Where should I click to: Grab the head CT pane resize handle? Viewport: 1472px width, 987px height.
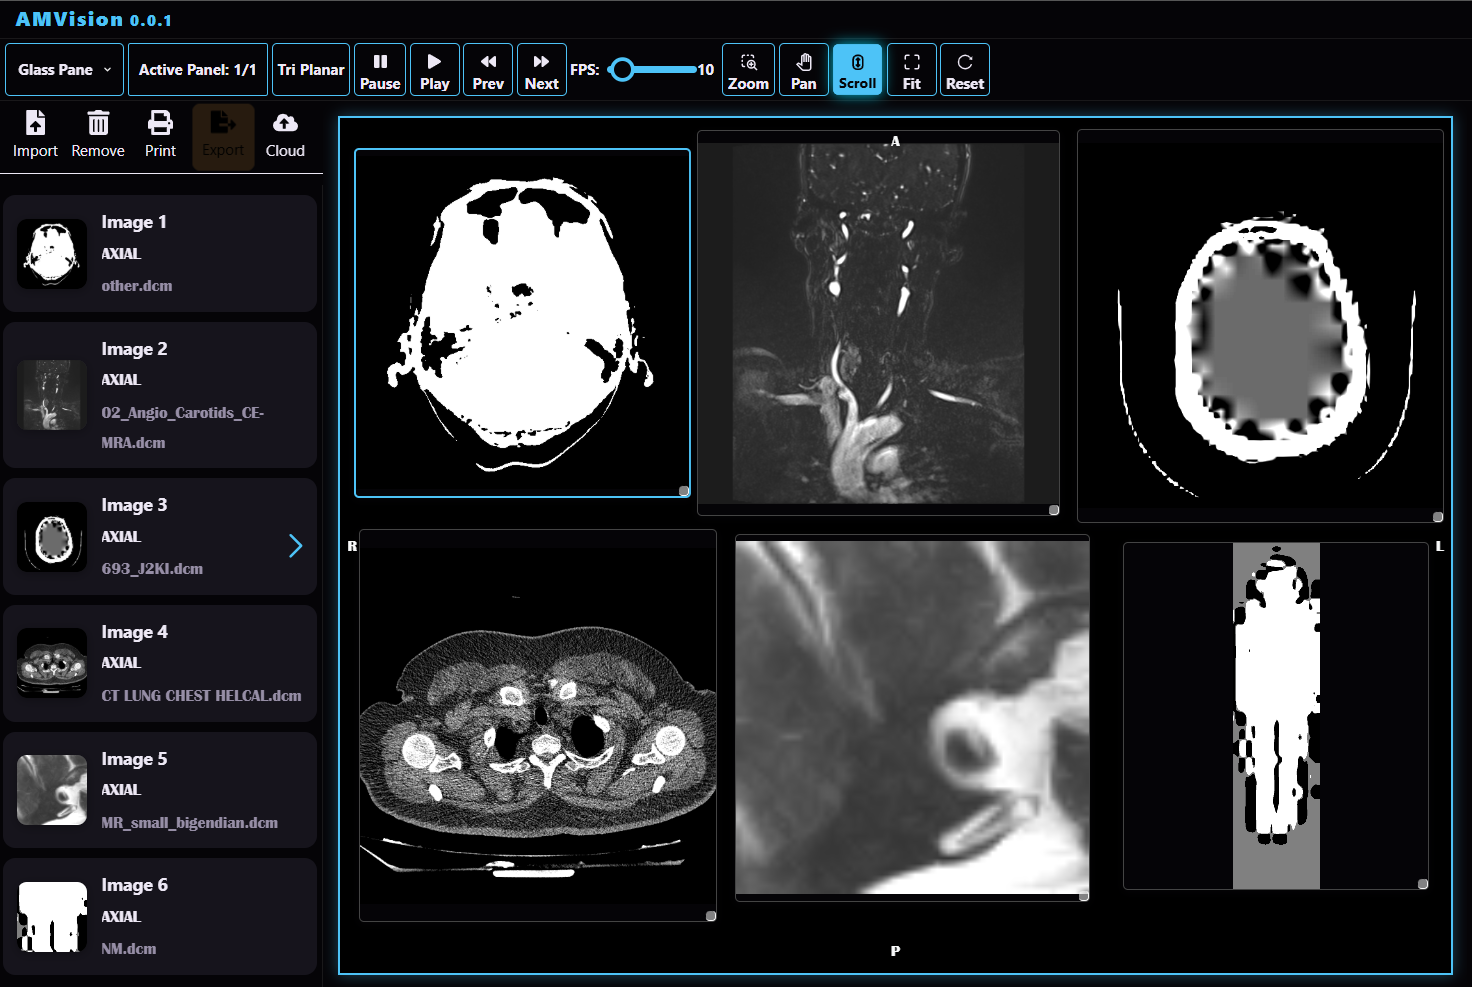[x=684, y=491]
